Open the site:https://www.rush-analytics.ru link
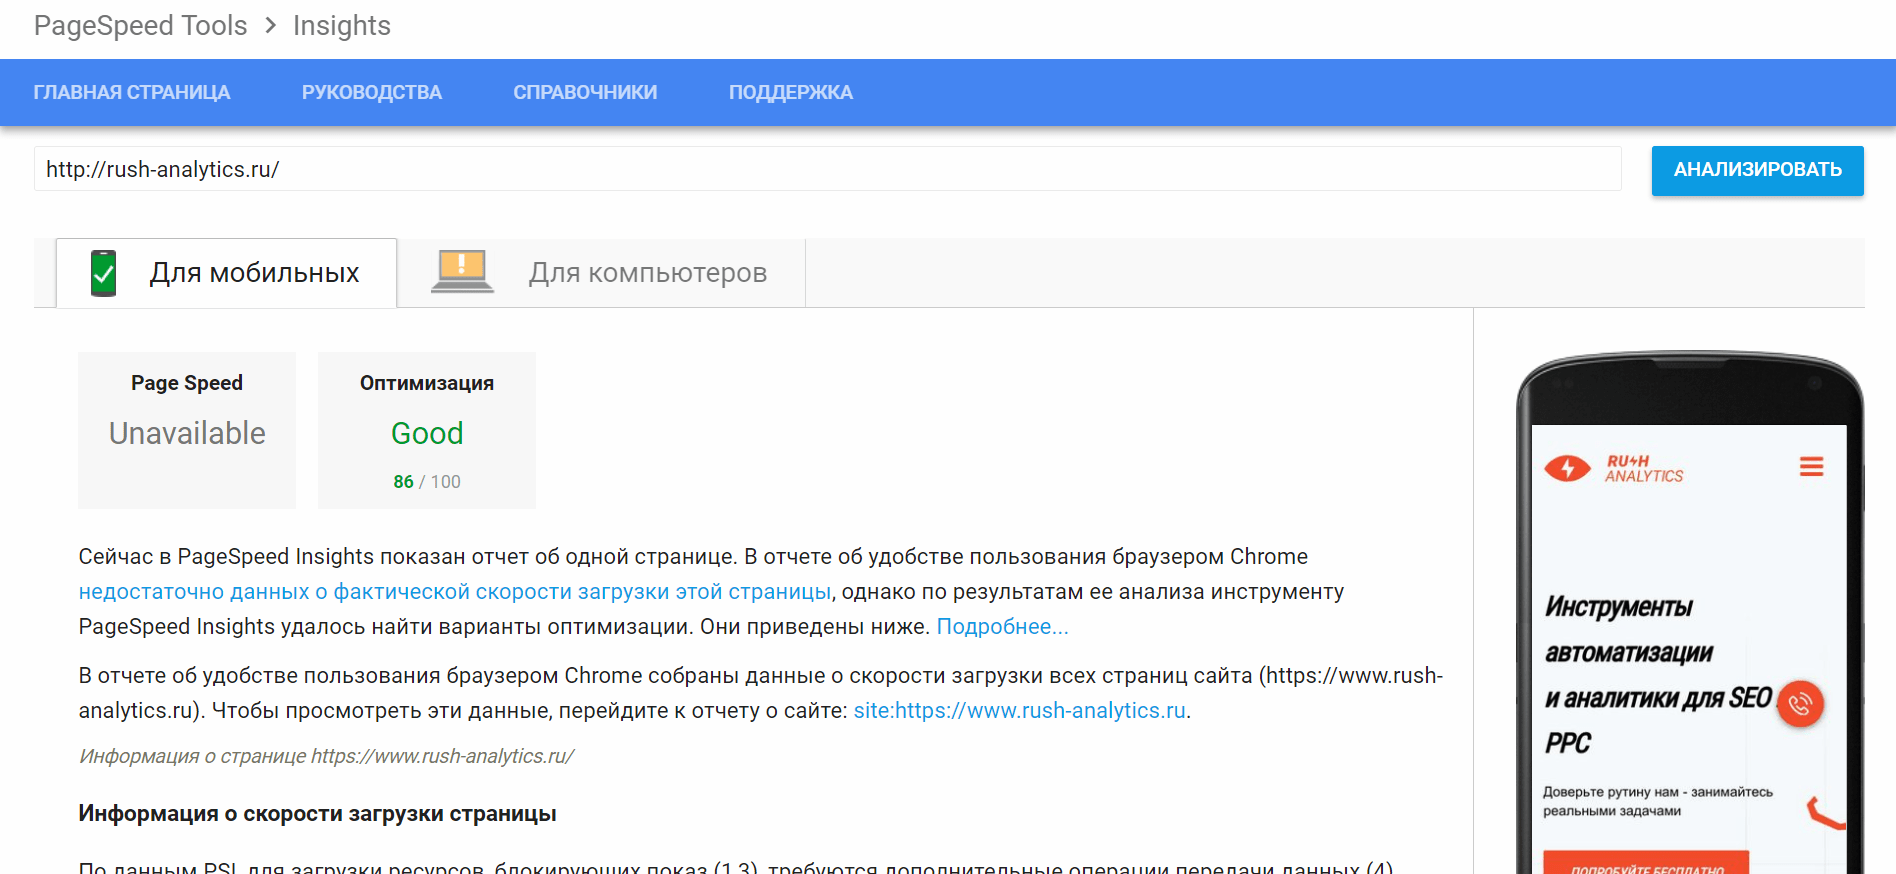This screenshot has width=1896, height=874. click(1019, 711)
